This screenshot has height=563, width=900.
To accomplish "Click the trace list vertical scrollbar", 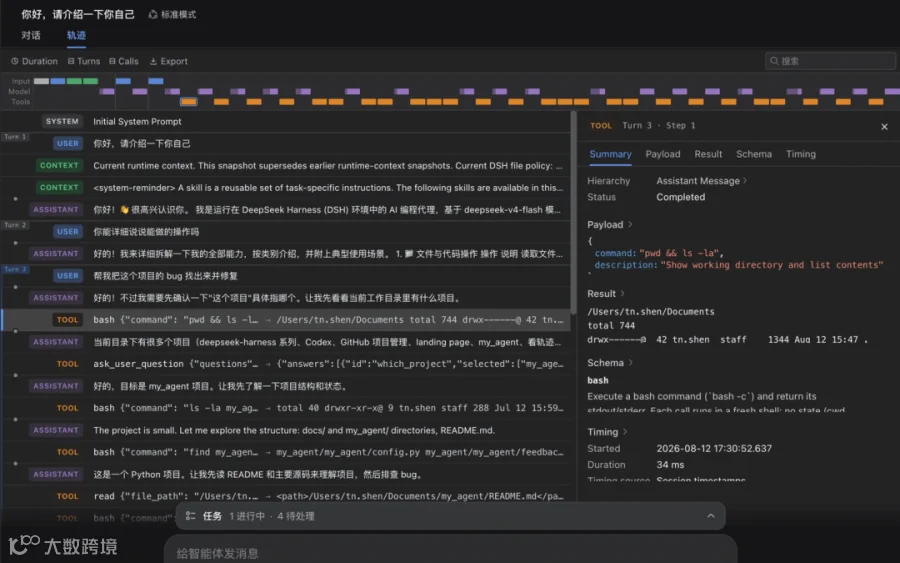I will (573, 212).
